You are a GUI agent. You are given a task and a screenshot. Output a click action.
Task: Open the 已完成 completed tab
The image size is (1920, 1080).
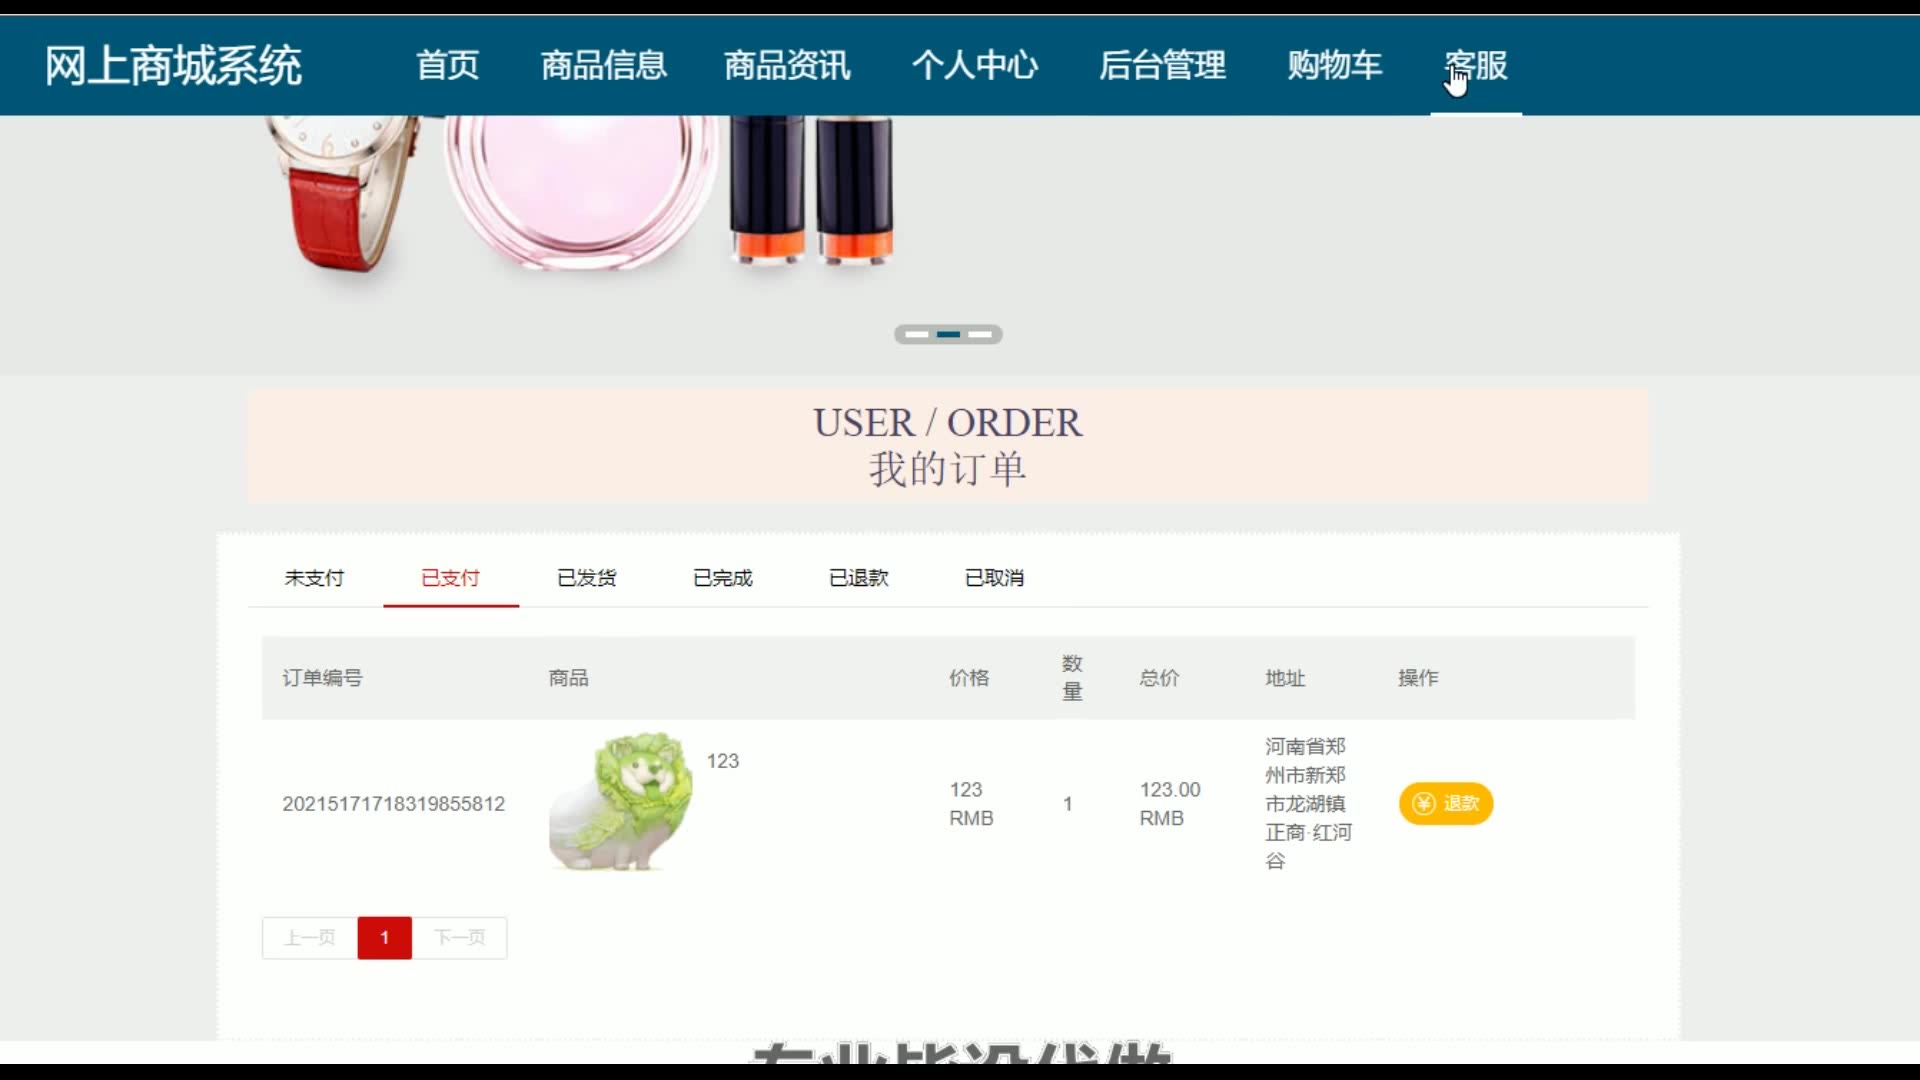click(722, 578)
